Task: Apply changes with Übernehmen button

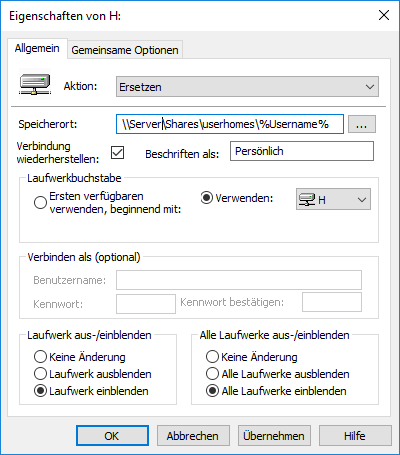Action: pyautogui.click(x=274, y=435)
